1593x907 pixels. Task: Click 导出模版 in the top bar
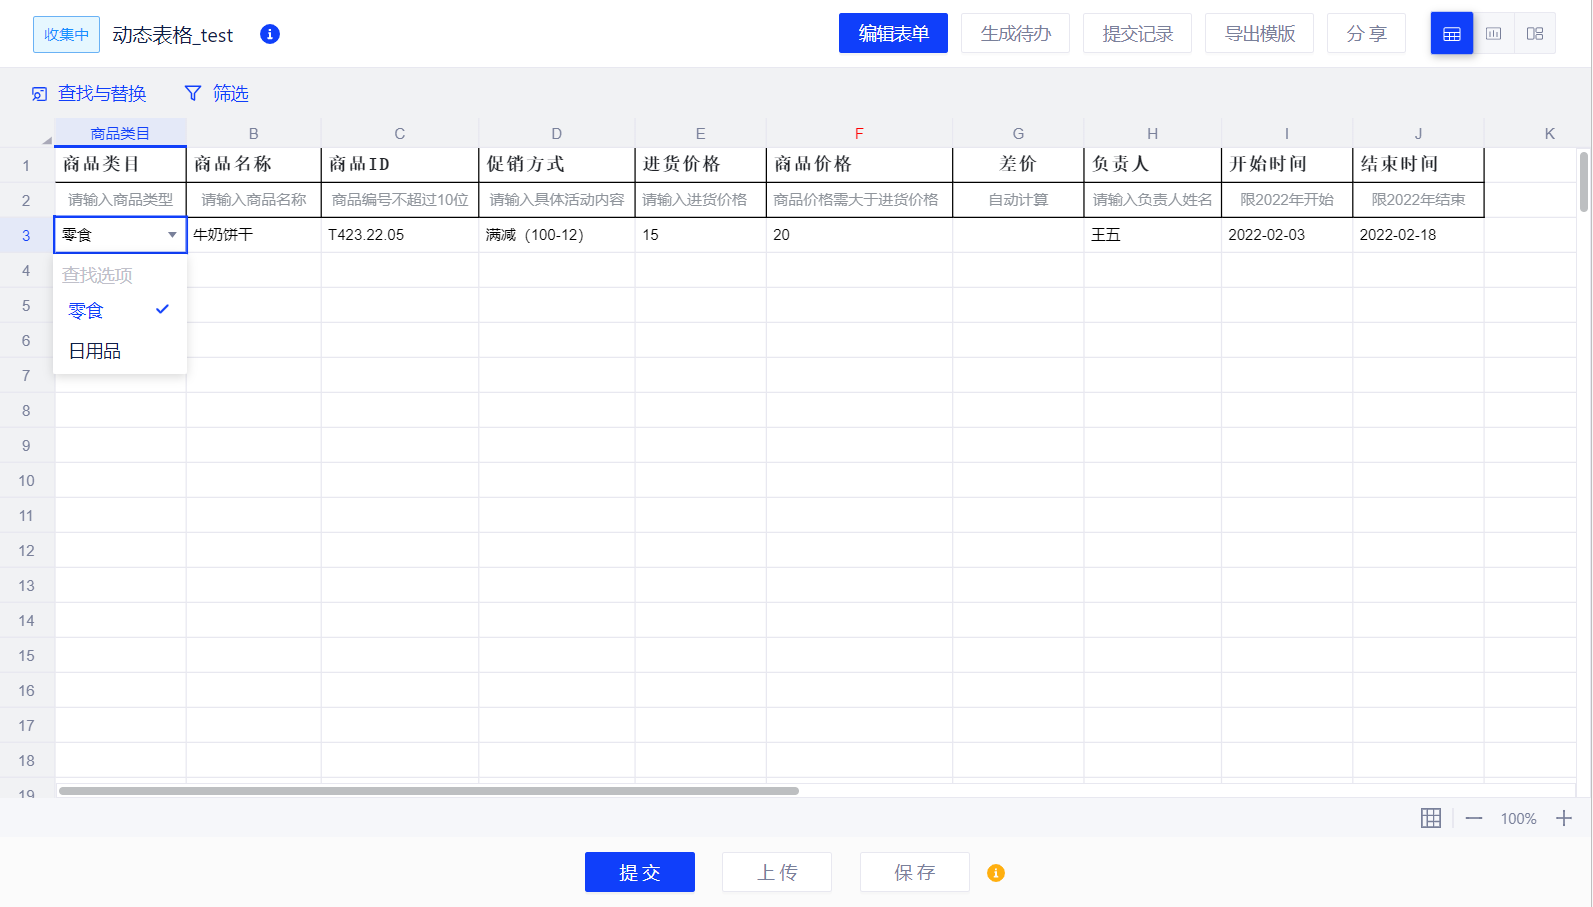[1259, 34]
